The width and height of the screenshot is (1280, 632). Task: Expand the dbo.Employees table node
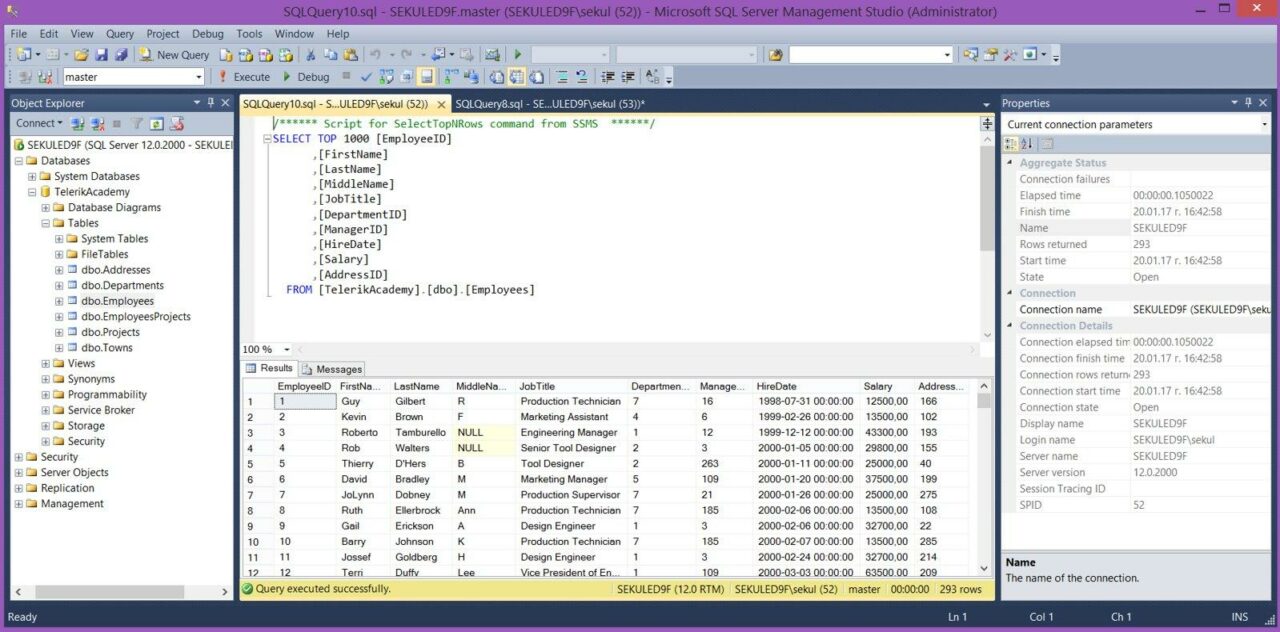[x=59, y=301]
